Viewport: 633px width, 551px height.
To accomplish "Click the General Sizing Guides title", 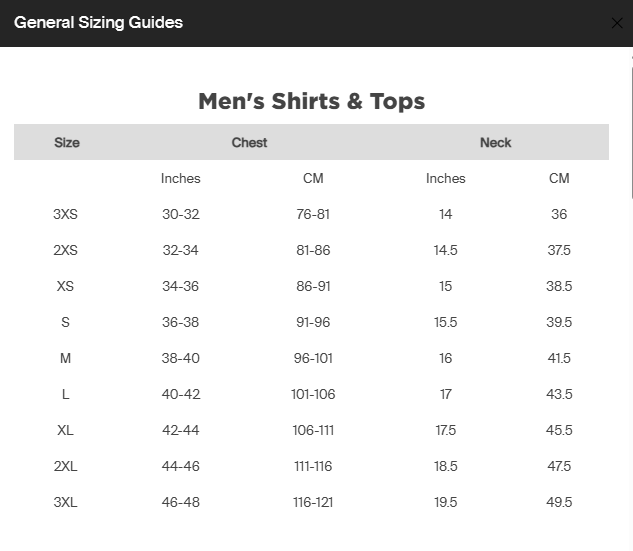I will pos(98,22).
